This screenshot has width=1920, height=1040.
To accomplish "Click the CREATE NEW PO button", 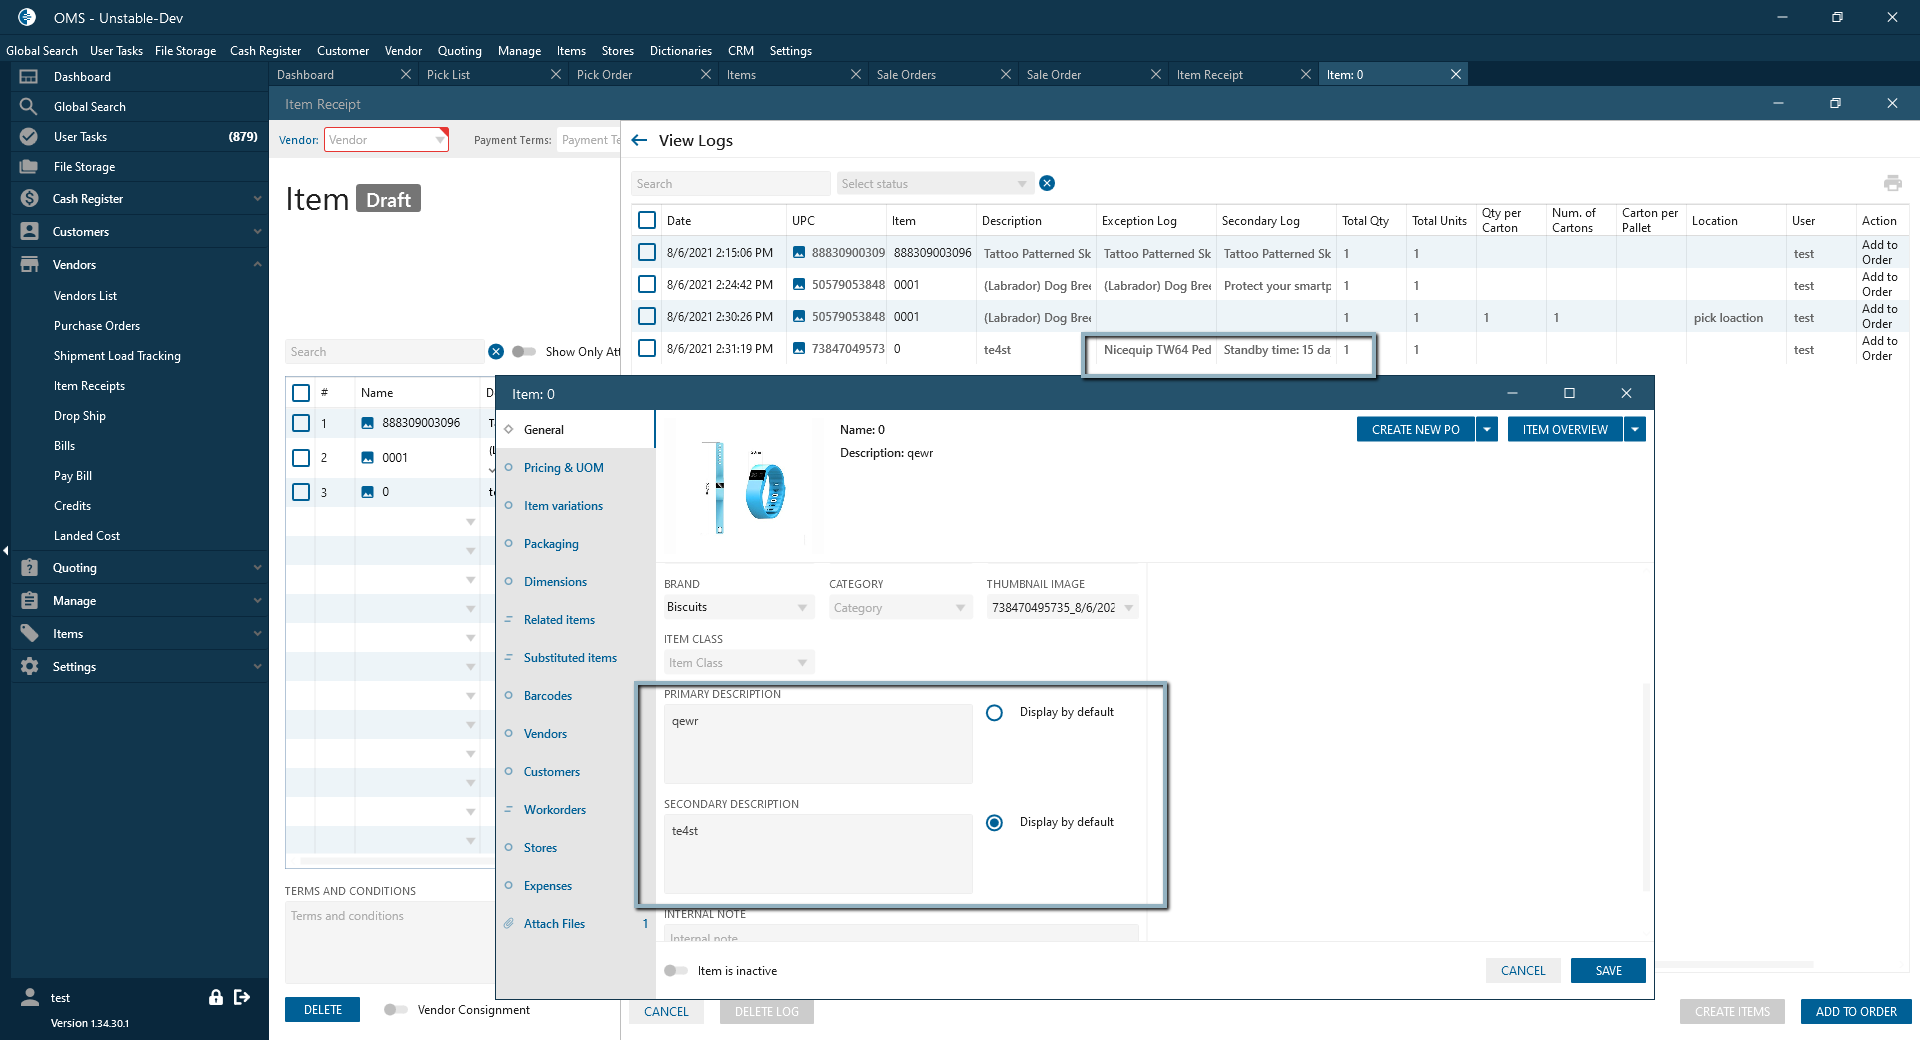I will pos(1415,430).
